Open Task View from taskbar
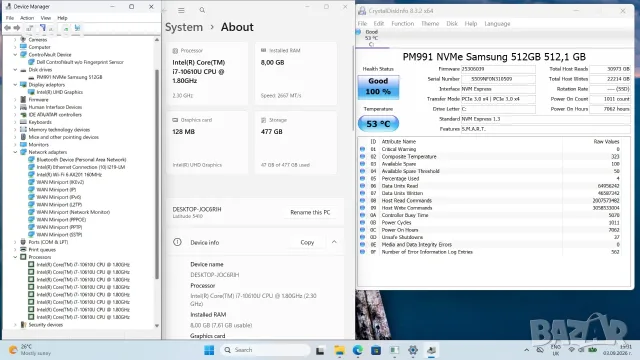This screenshot has height=360, width=640. [x=320, y=350]
